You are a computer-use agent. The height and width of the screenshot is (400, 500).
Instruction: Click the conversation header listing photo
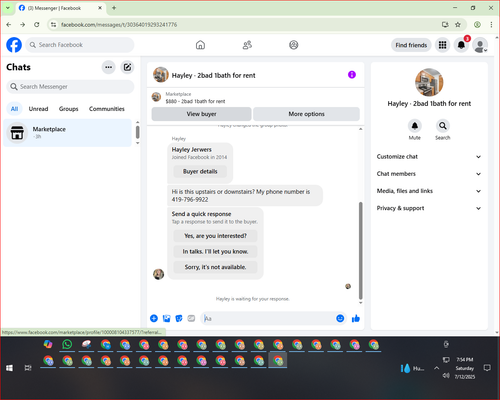click(x=160, y=75)
